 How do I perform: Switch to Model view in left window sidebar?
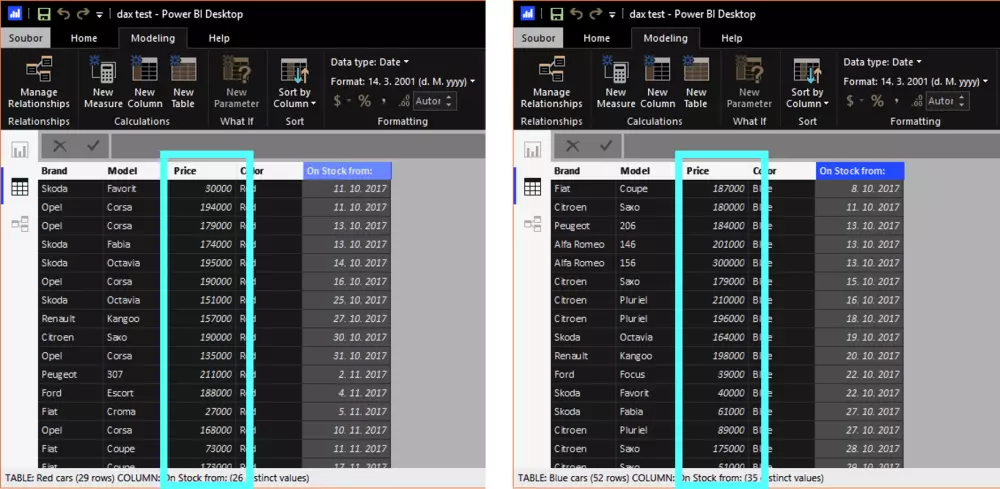point(20,224)
